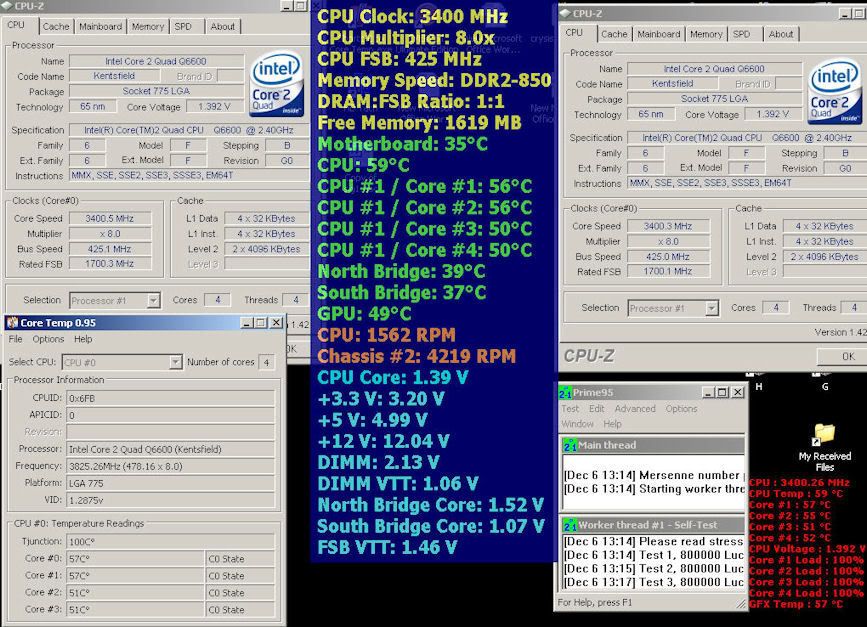
Task: Open the About tab in right CPU-Z
Action: [x=781, y=34]
